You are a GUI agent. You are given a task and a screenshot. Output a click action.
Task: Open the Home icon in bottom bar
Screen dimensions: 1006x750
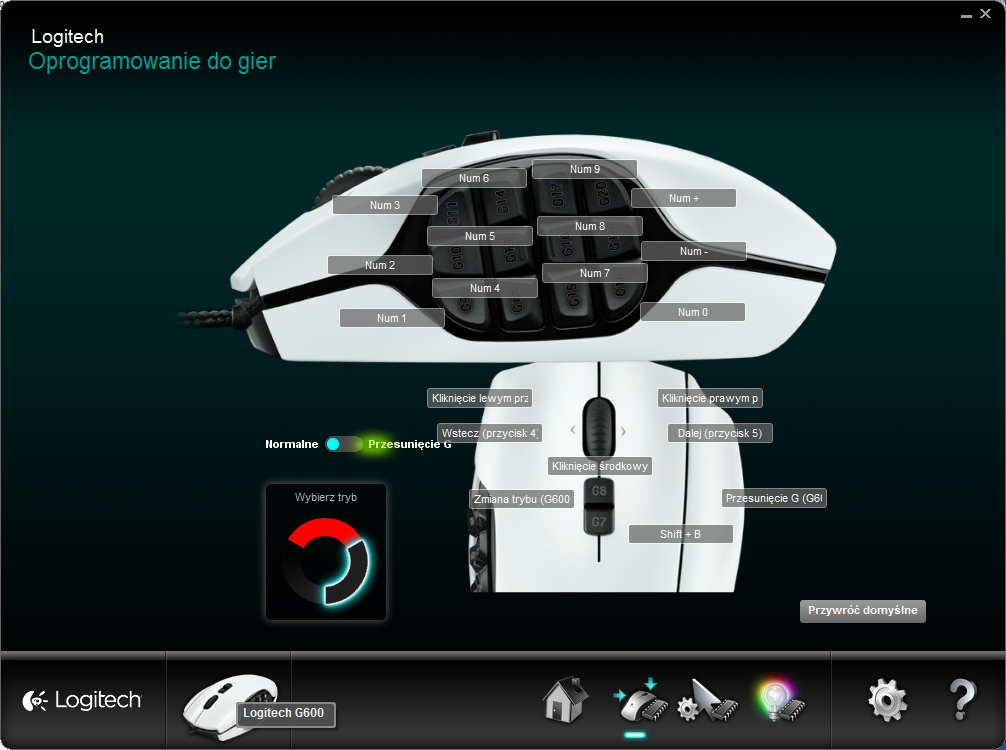(565, 699)
